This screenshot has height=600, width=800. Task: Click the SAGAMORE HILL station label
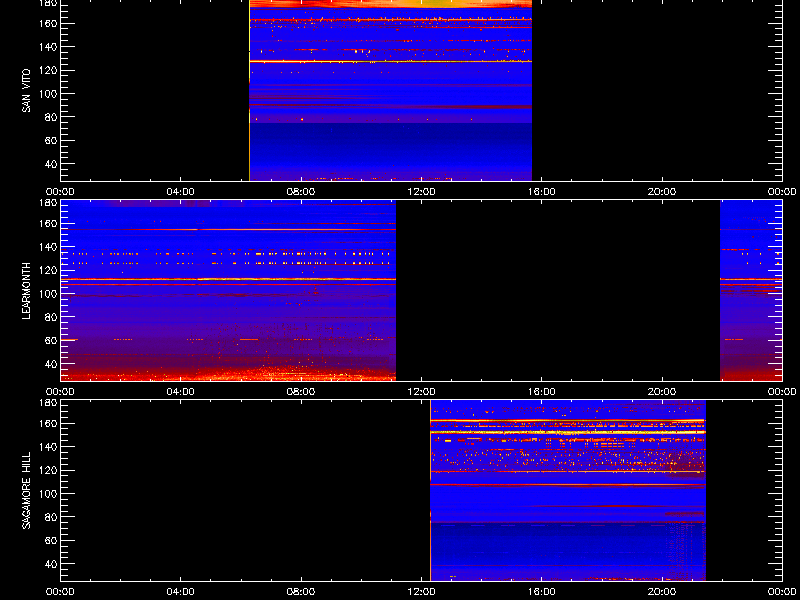pyautogui.click(x=26, y=490)
